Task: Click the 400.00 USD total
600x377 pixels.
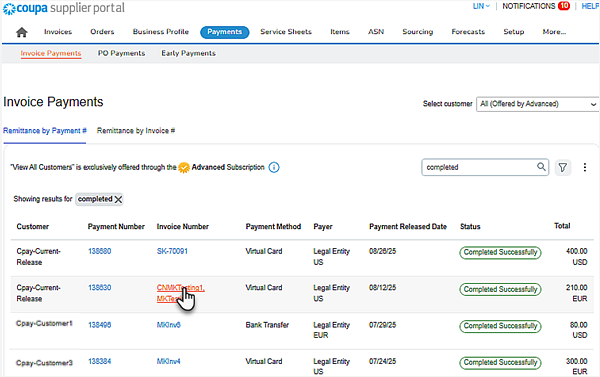Action: (x=576, y=257)
